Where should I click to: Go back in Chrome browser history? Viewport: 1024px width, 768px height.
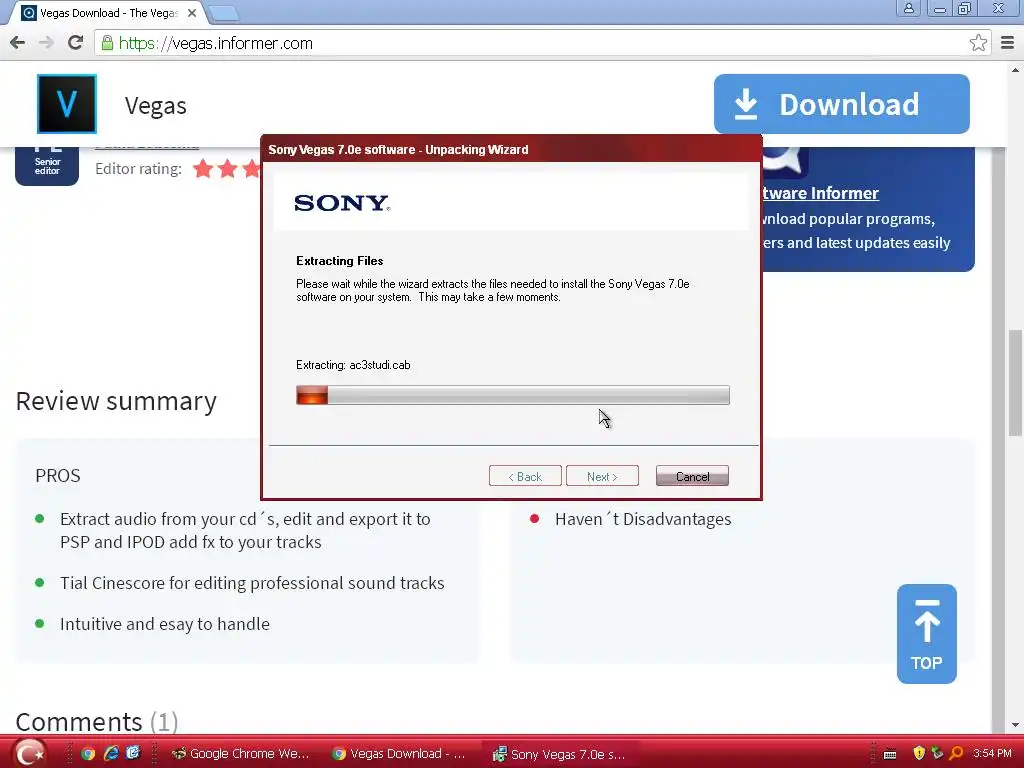coord(18,43)
